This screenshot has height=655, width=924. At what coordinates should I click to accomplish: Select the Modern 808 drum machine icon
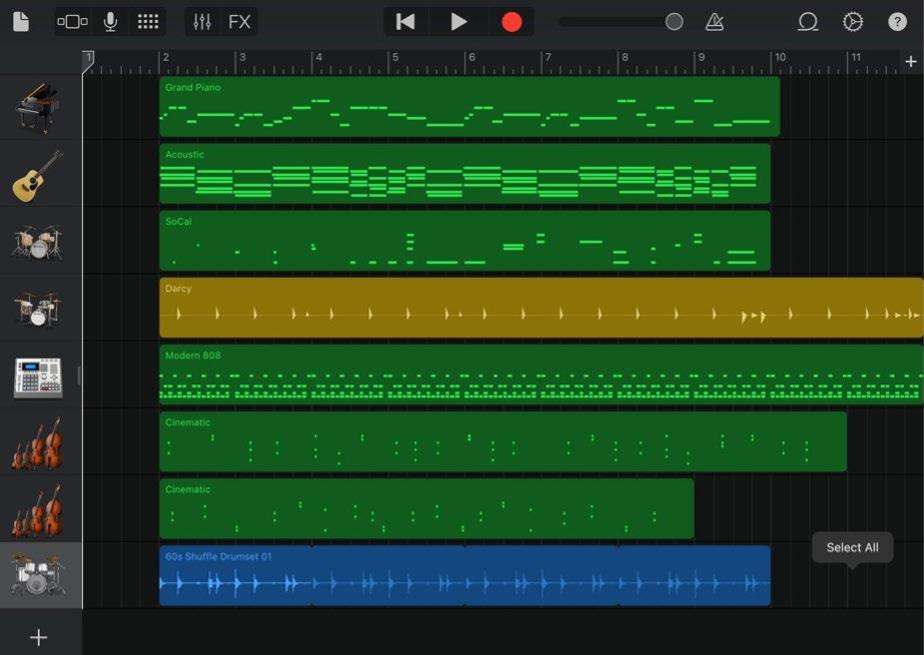coord(38,377)
